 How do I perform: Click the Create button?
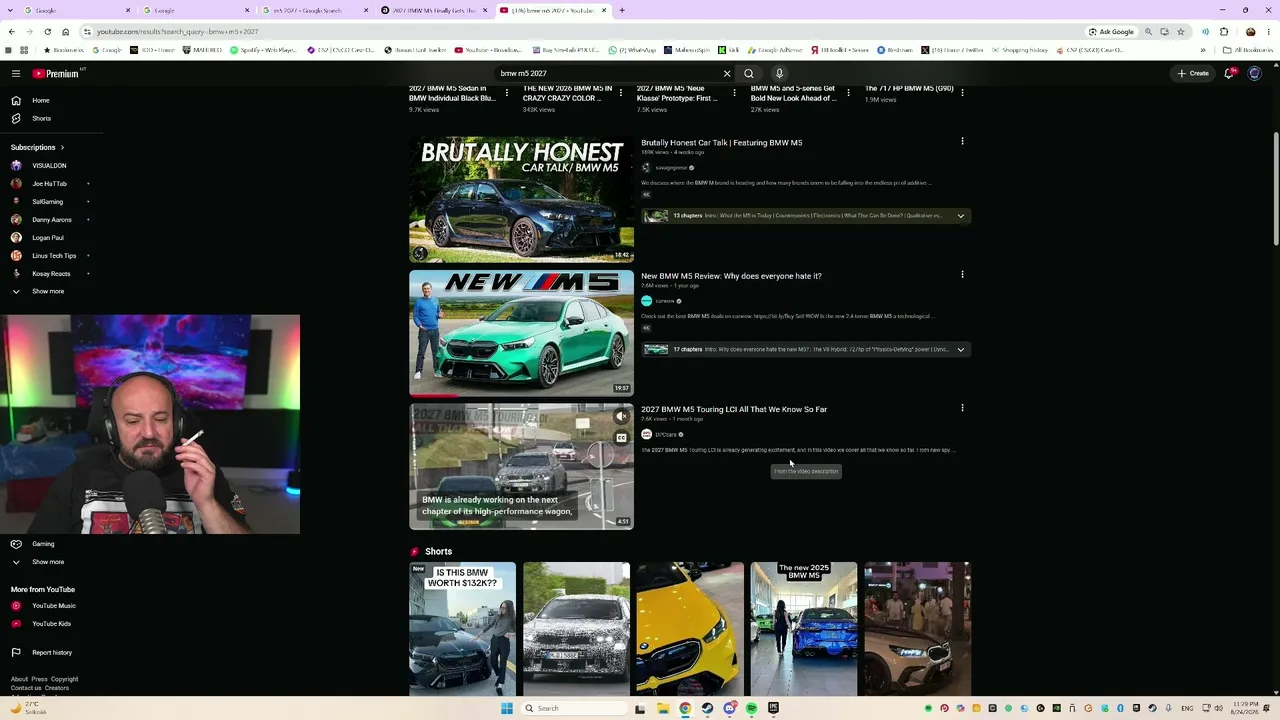1193,73
